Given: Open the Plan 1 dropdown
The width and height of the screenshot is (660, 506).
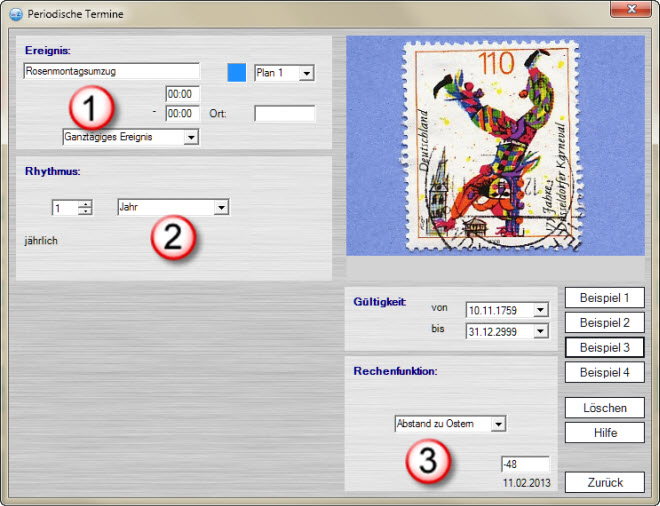Looking at the screenshot, I should coord(307,73).
